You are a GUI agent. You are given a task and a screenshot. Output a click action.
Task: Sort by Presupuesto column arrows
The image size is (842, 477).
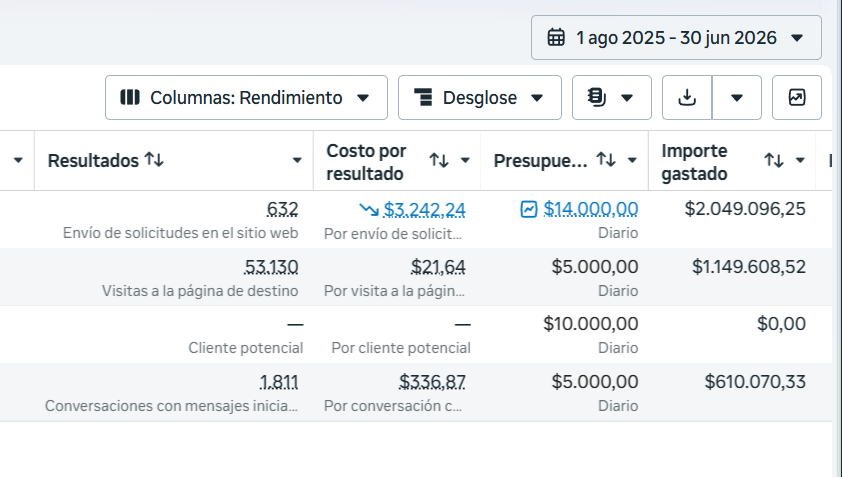[x=606, y=160]
